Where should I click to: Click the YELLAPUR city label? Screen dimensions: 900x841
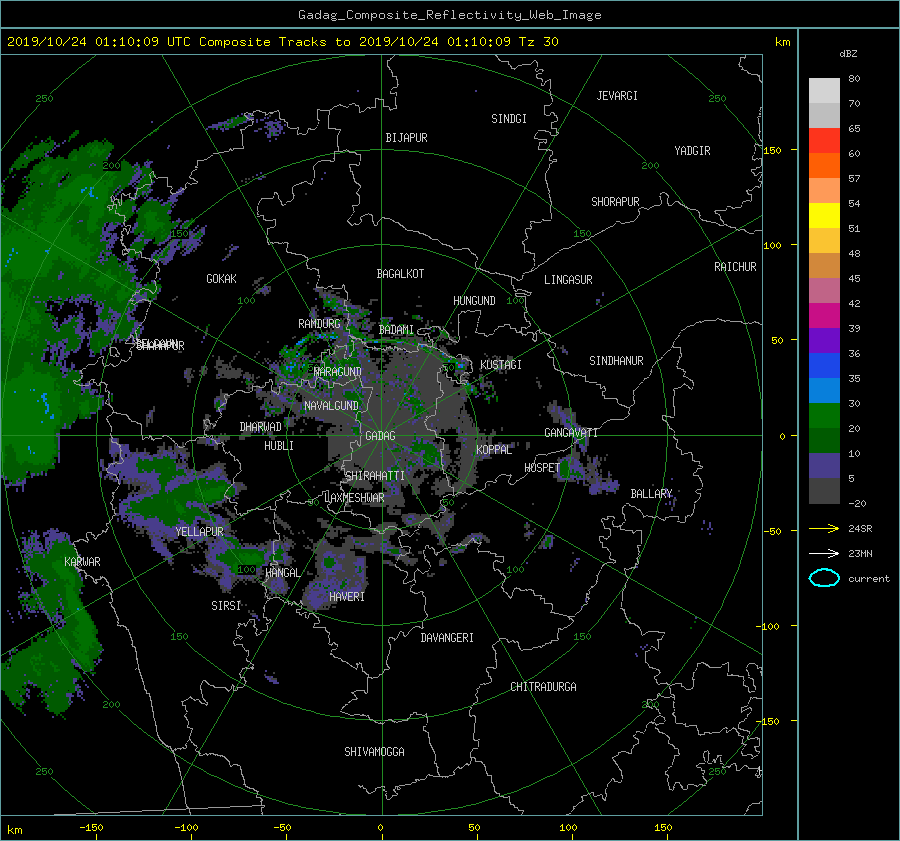(199, 532)
